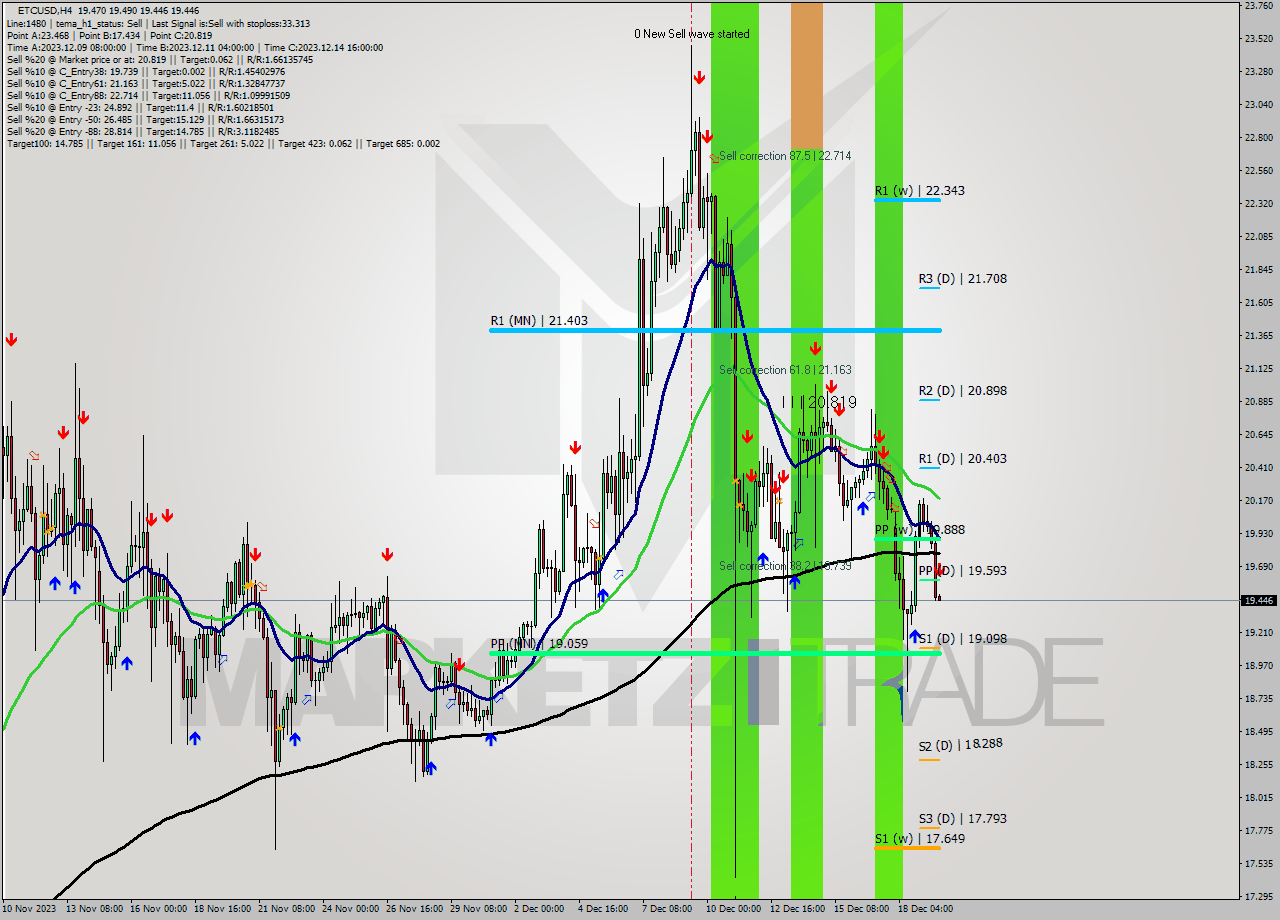Image resolution: width=1280 pixels, height=920 pixels.
Task: Click the orange highlighted zone on the chart
Action: 807,77
